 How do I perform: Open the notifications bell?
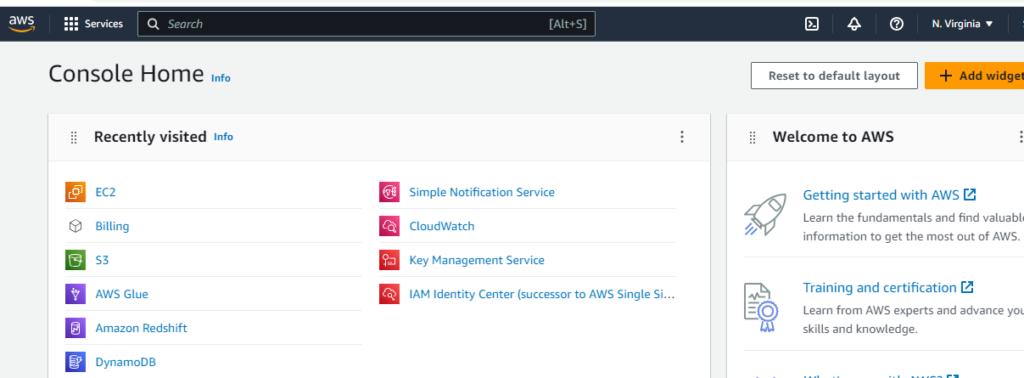click(x=854, y=24)
